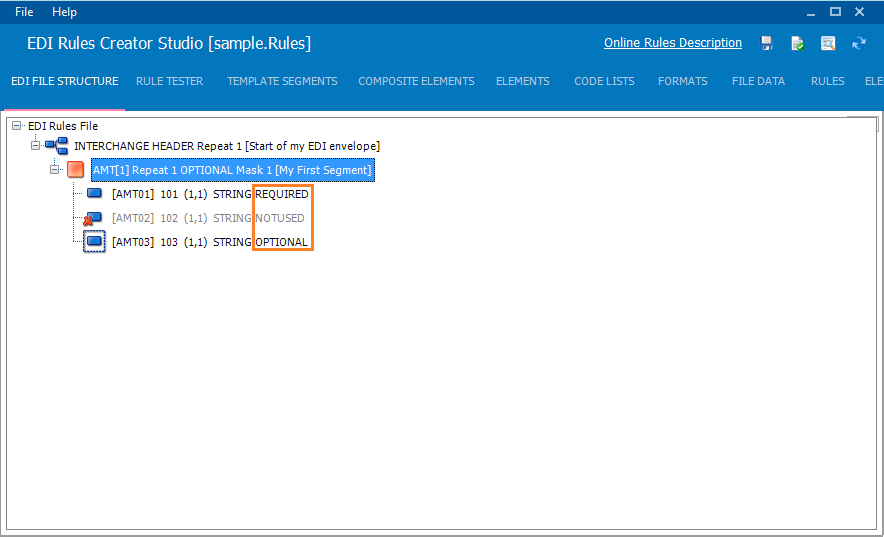Go to the ELEMENTS tab
884x537 pixels.
click(523, 81)
